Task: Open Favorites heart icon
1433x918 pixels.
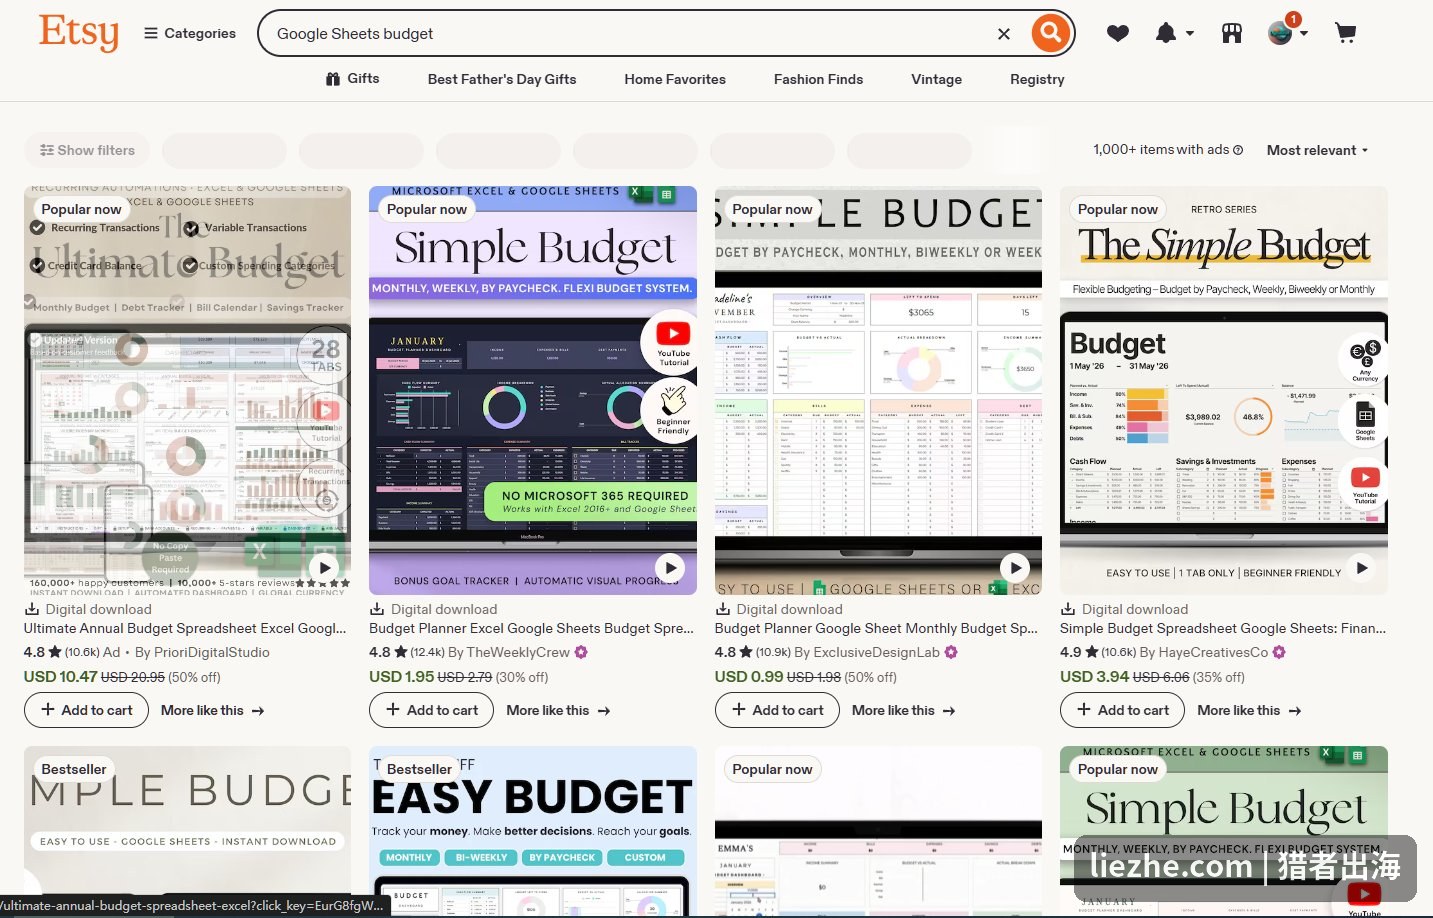Action: 1118,34
